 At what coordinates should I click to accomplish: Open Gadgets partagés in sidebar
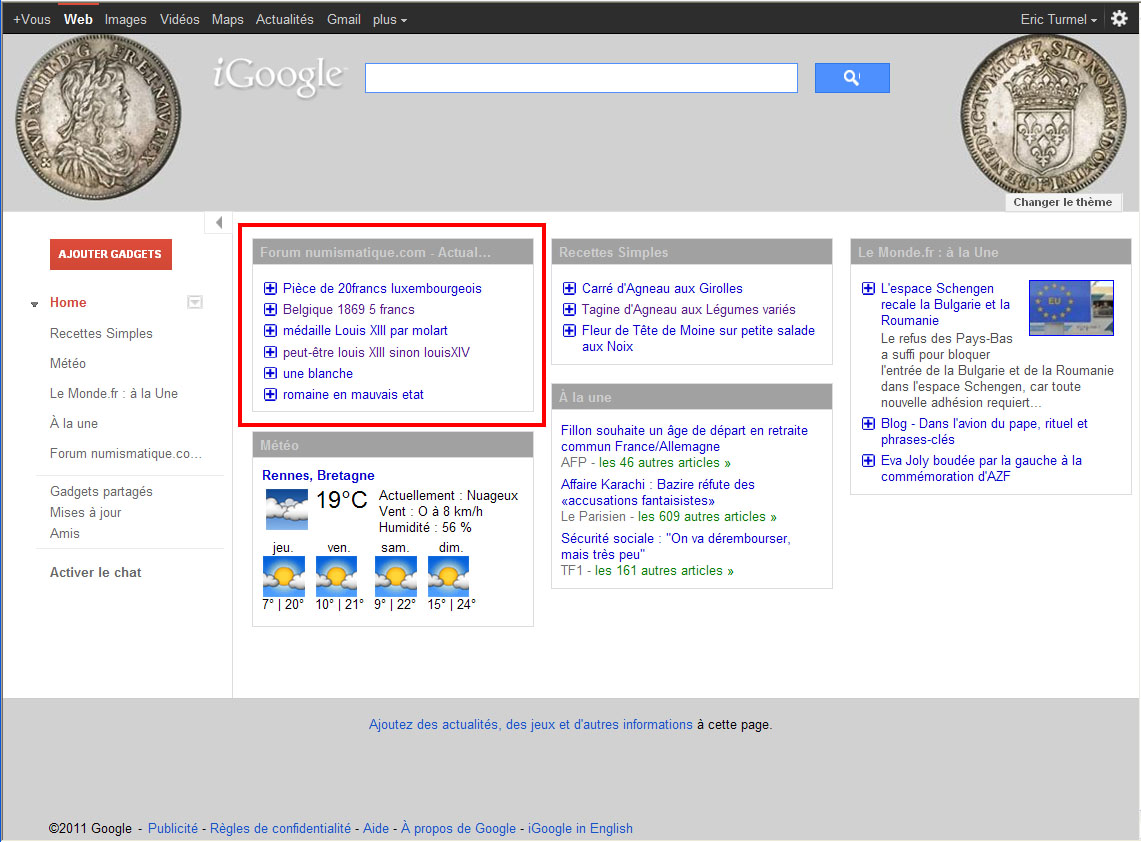[x=101, y=491]
